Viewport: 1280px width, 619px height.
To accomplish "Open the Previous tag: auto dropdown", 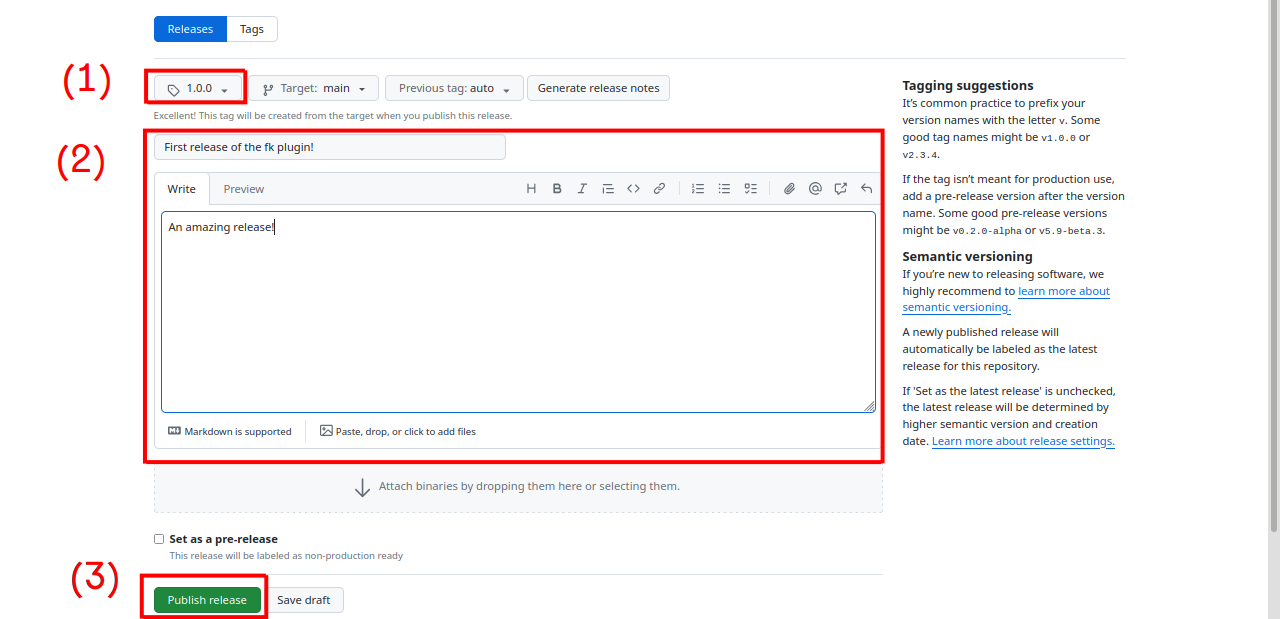I will coord(454,88).
